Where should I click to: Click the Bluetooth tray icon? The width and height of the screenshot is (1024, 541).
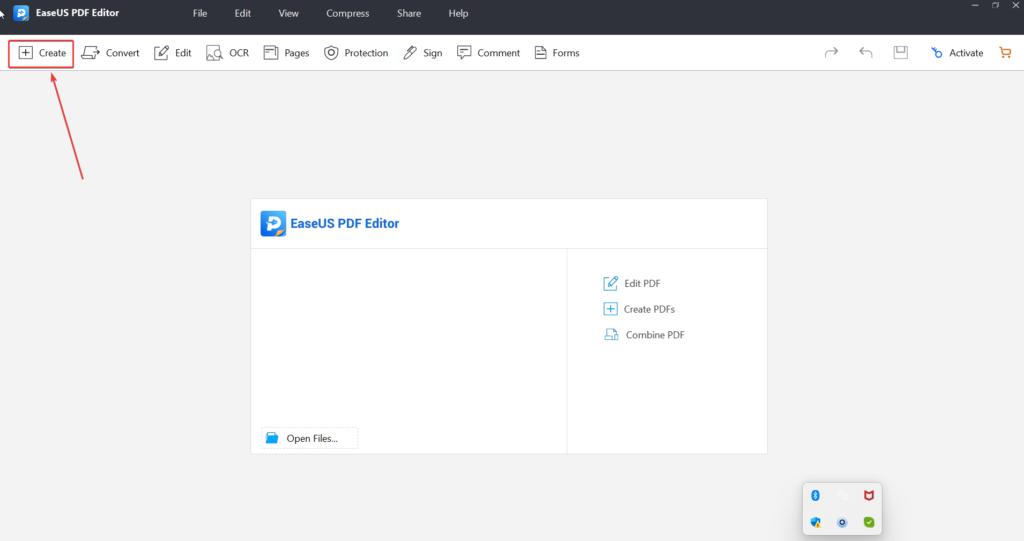(x=815, y=495)
